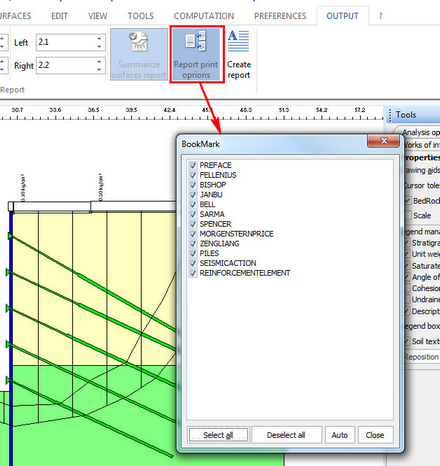The image size is (440, 466).
Task: Open the help question mark tab
Action: pos(380,16)
